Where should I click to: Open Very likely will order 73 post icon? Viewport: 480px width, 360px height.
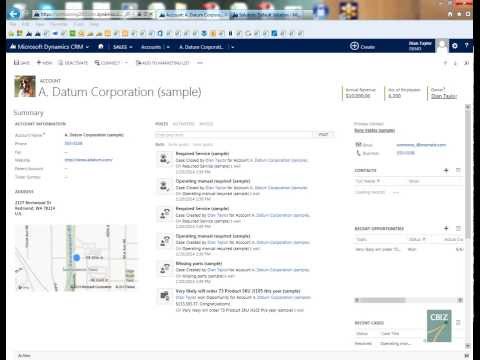click(165, 295)
